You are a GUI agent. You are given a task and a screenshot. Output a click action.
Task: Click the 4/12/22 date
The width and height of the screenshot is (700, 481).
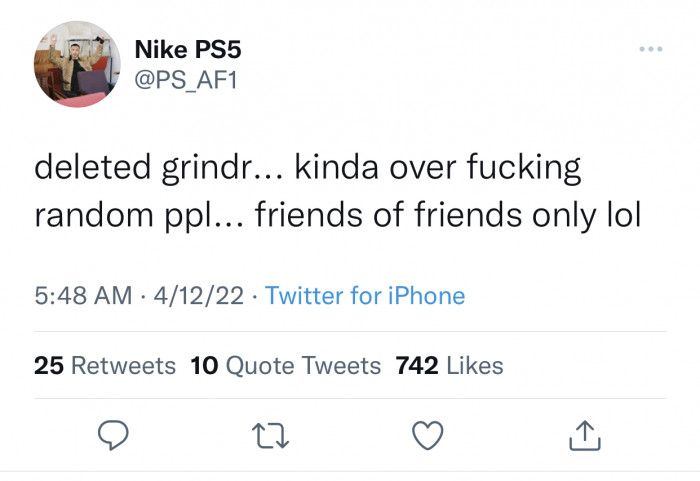point(199,296)
